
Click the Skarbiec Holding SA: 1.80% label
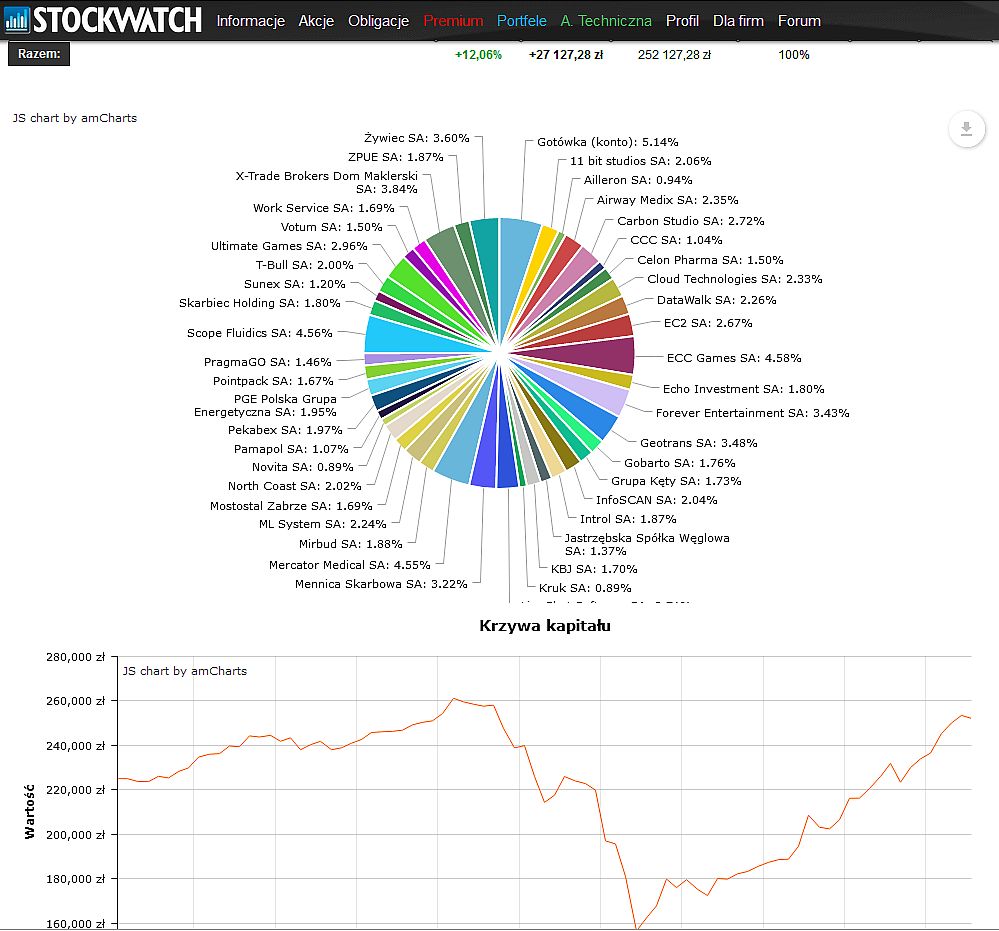tap(259, 303)
